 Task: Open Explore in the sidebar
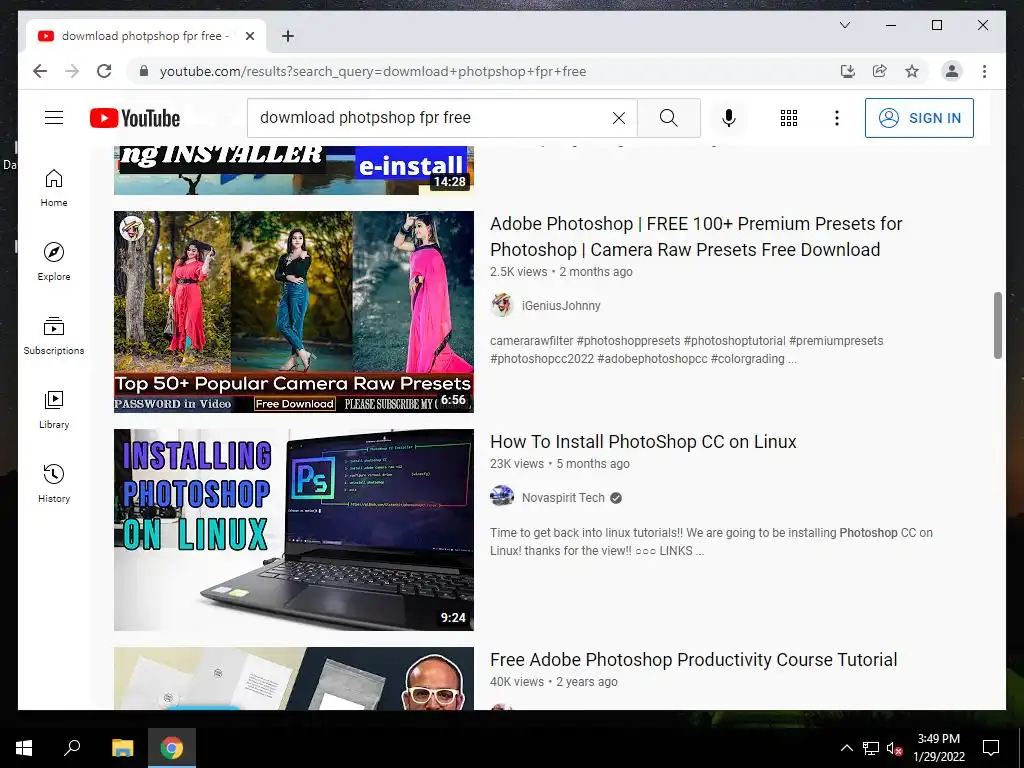pyautogui.click(x=54, y=262)
